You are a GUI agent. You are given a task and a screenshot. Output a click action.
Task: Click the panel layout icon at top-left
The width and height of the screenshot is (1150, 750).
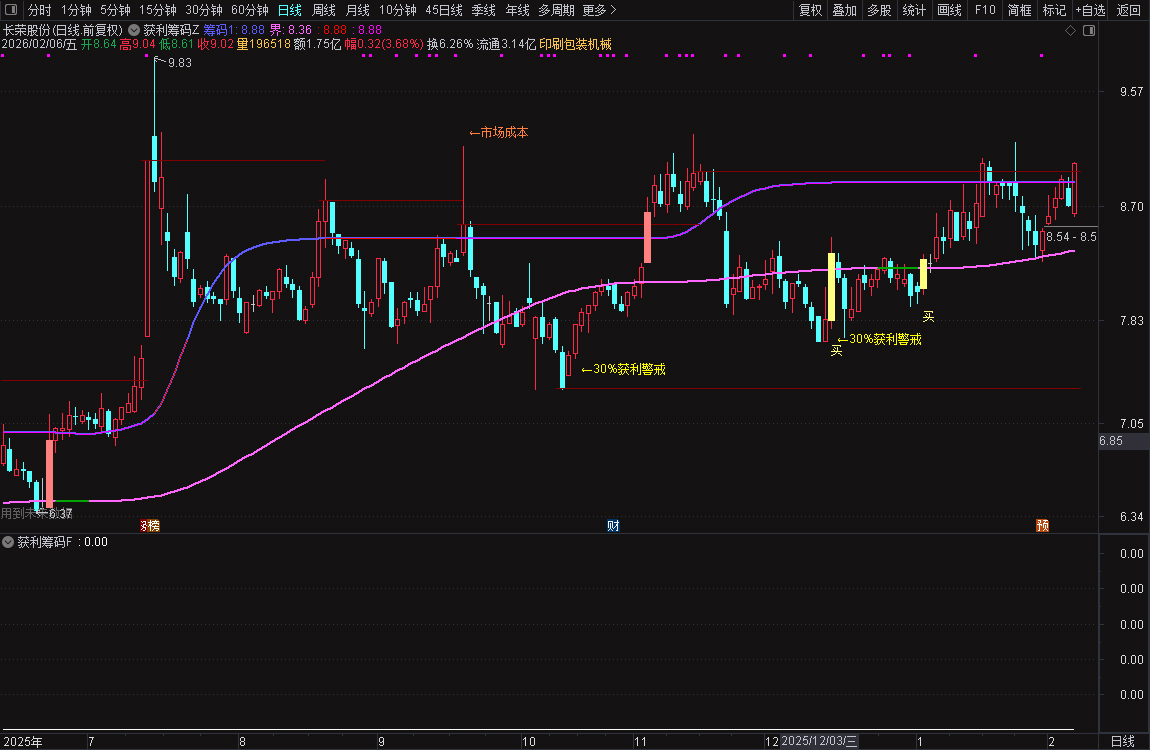click(x=10, y=10)
